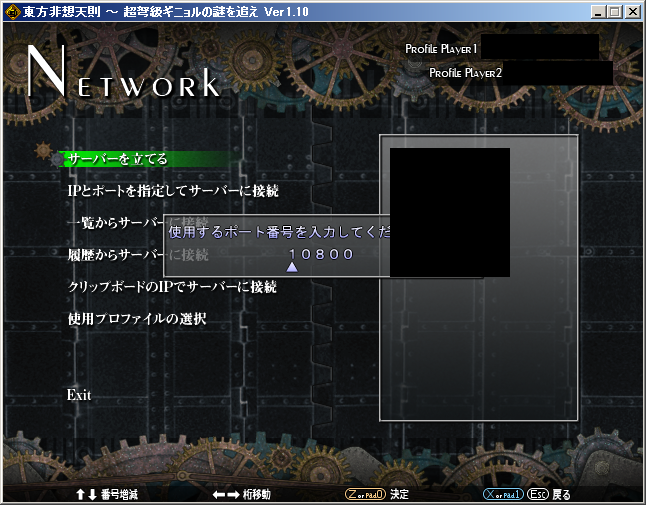The image size is (646, 505).
Task: Click the game icon in title bar
Action: [12, 12]
